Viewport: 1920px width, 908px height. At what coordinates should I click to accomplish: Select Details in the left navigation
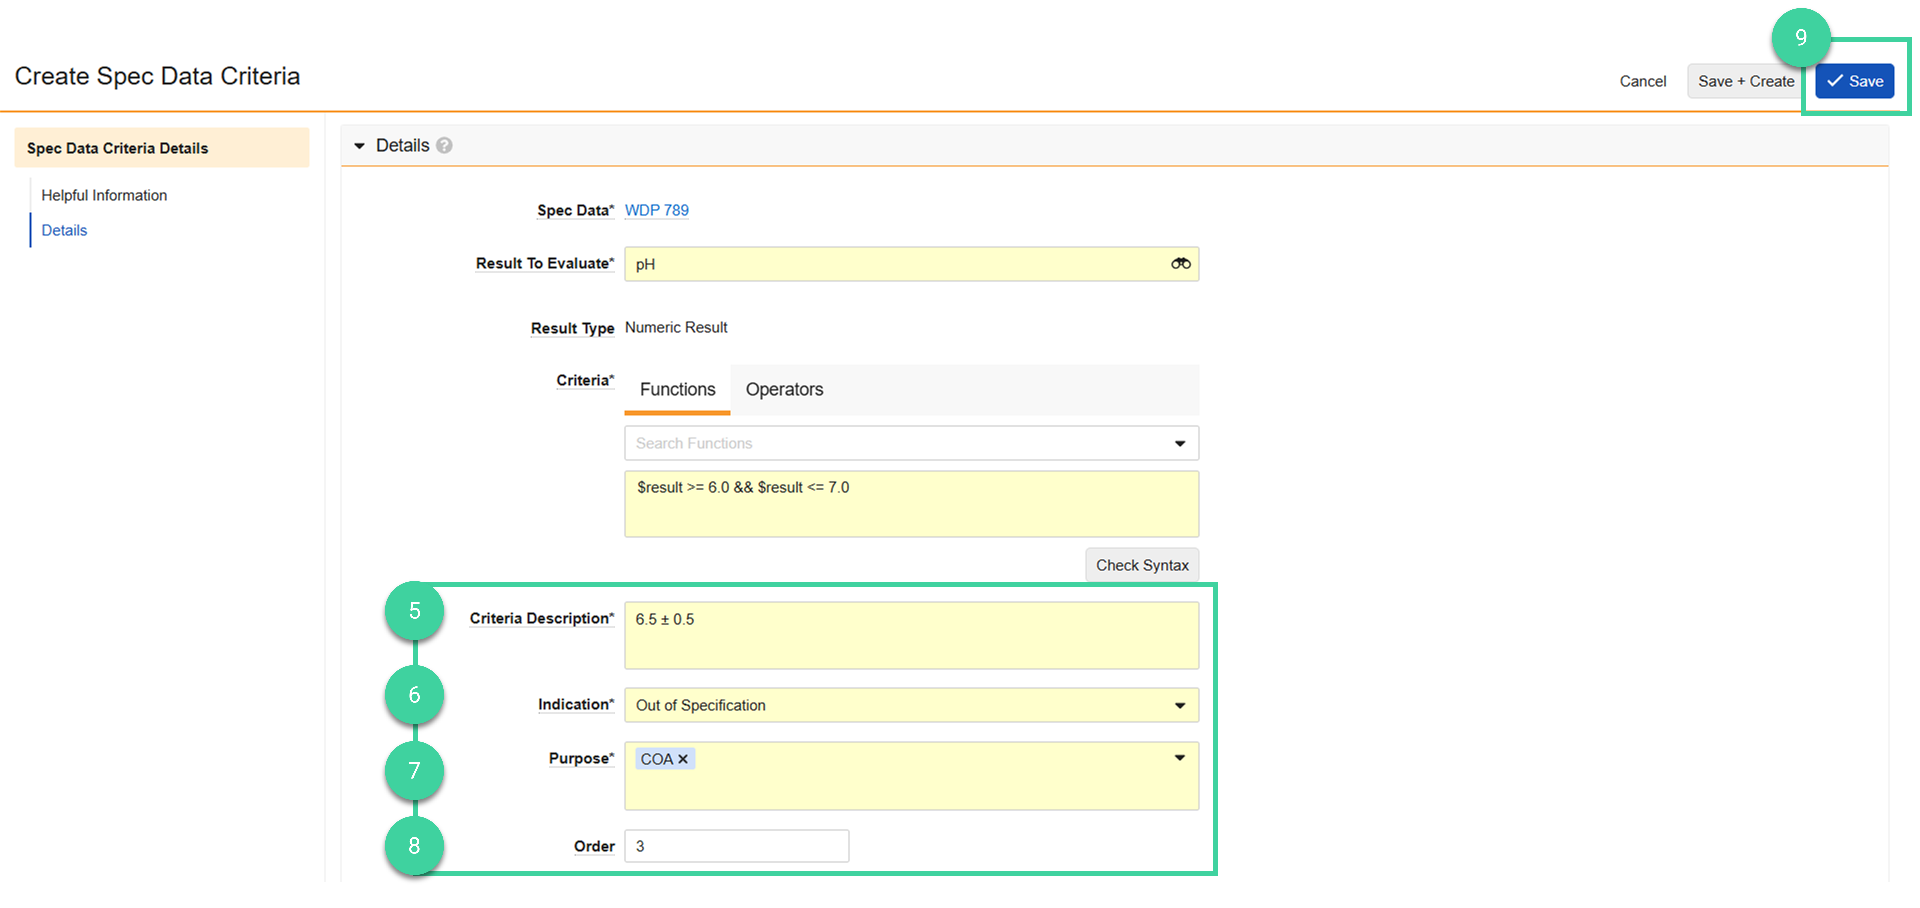coord(64,231)
